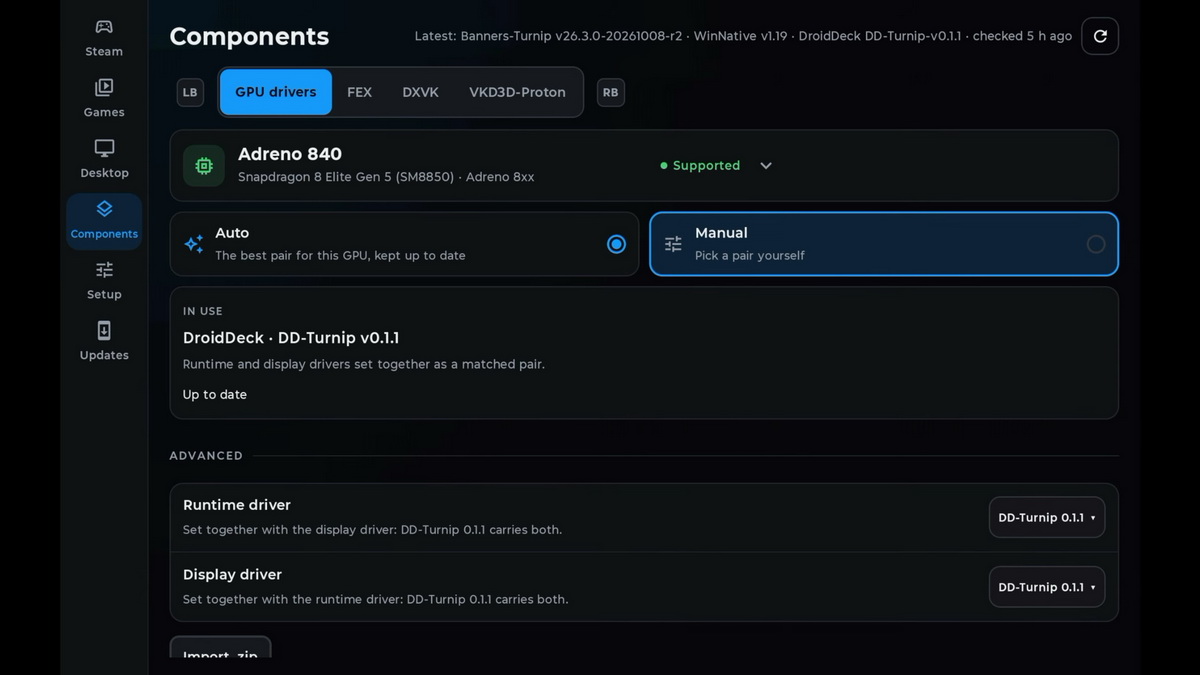Click the Manual sliders icon

[x=673, y=244]
